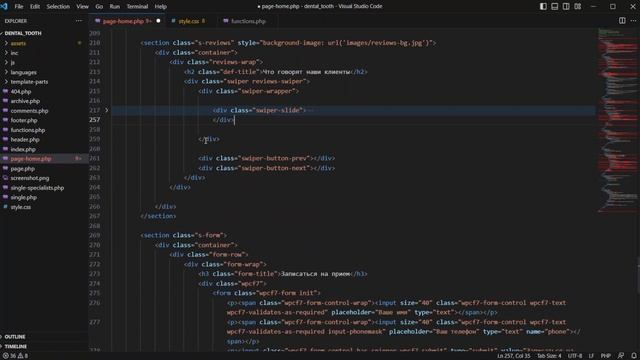The width and height of the screenshot is (640, 360).
Task: Open Explorer views and more actions
Action: pos(79,21)
